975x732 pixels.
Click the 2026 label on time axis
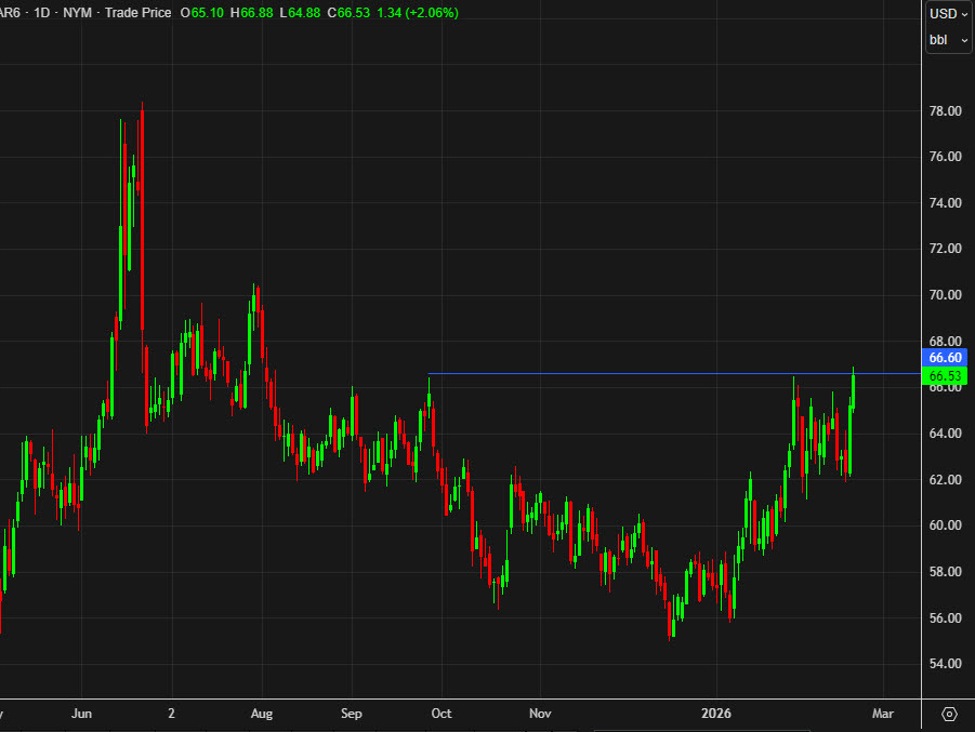[x=716, y=714]
